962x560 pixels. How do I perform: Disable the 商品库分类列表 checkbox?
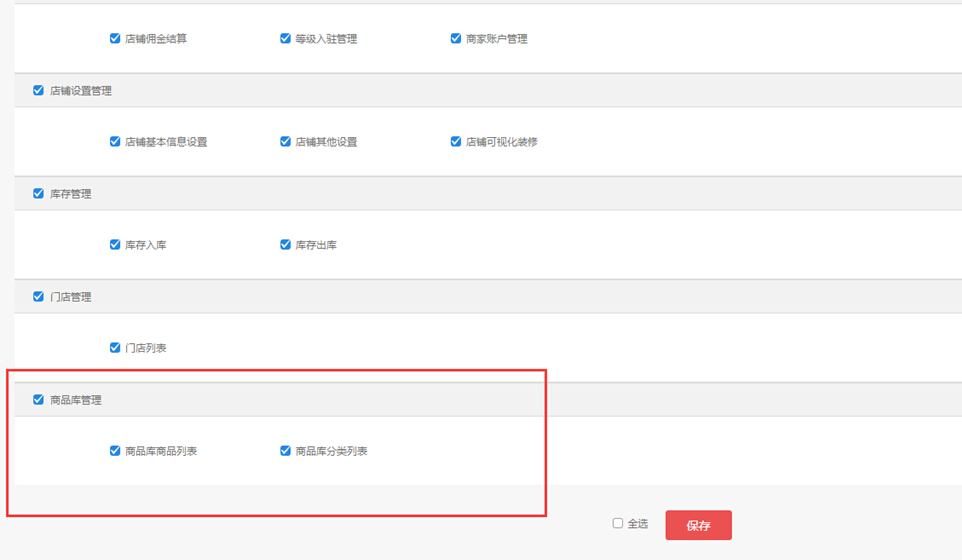(x=285, y=451)
